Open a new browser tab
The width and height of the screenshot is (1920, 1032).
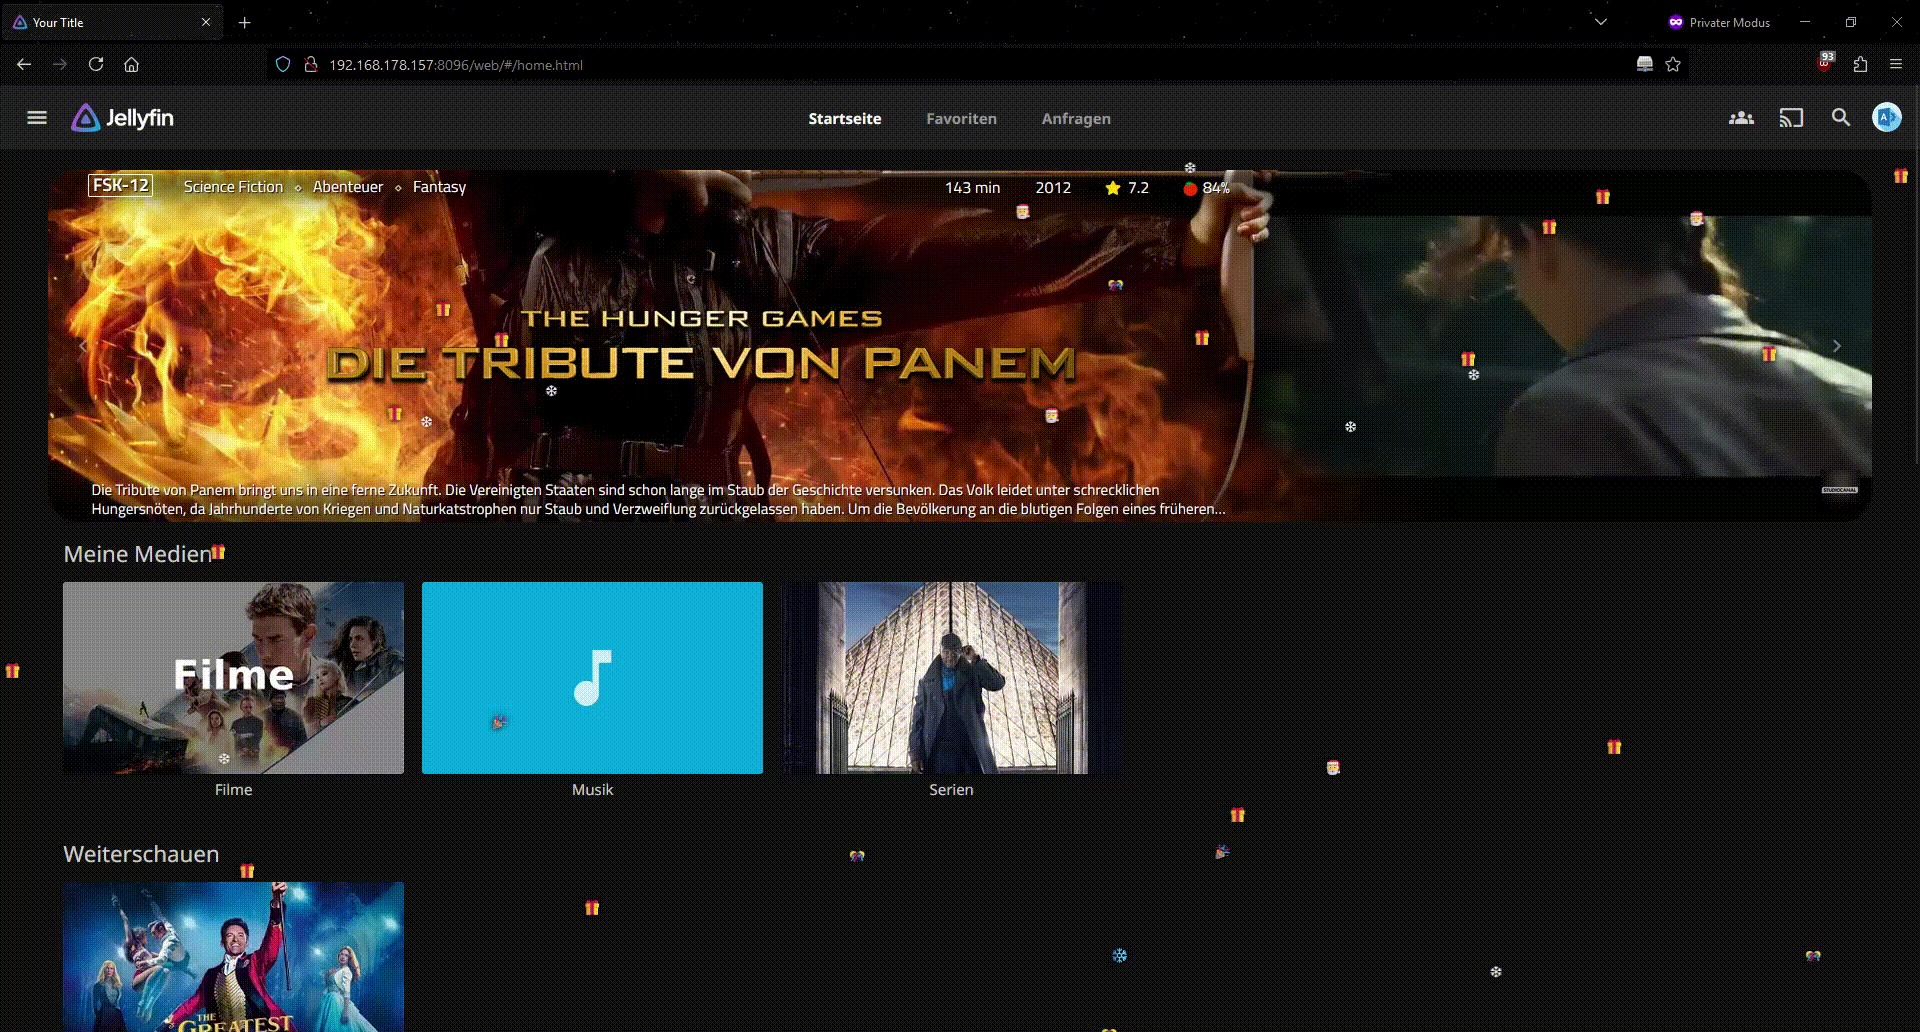click(245, 22)
